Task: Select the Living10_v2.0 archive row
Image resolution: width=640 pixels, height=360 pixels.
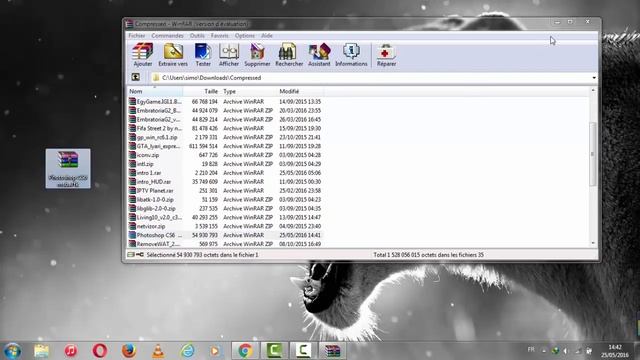Action: click(x=225, y=218)
